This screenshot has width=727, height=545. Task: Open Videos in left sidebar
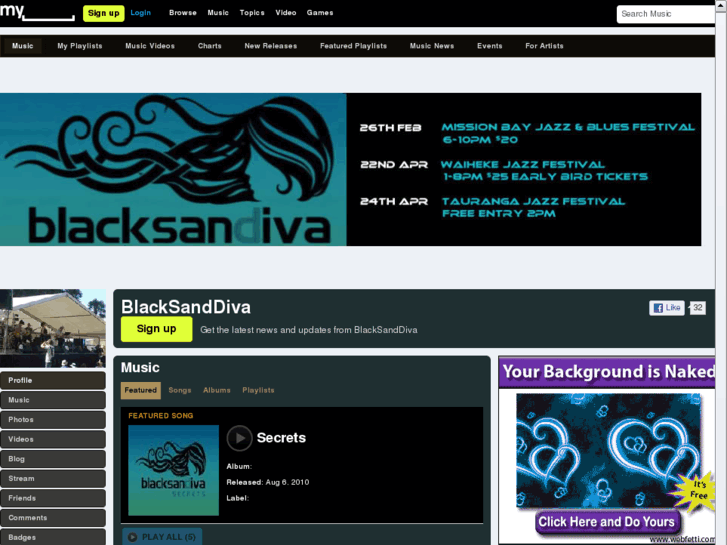point(53,439)
